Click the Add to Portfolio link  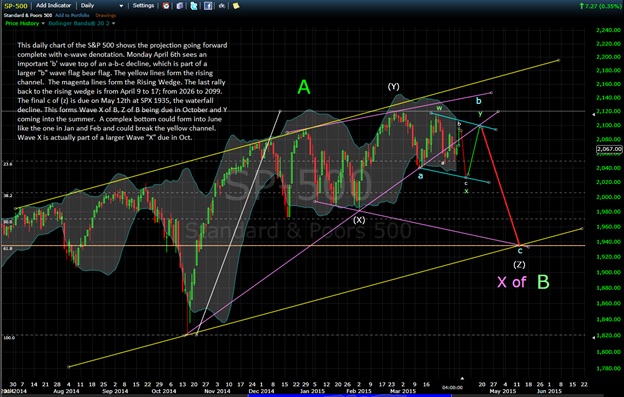tap(72, 15)
